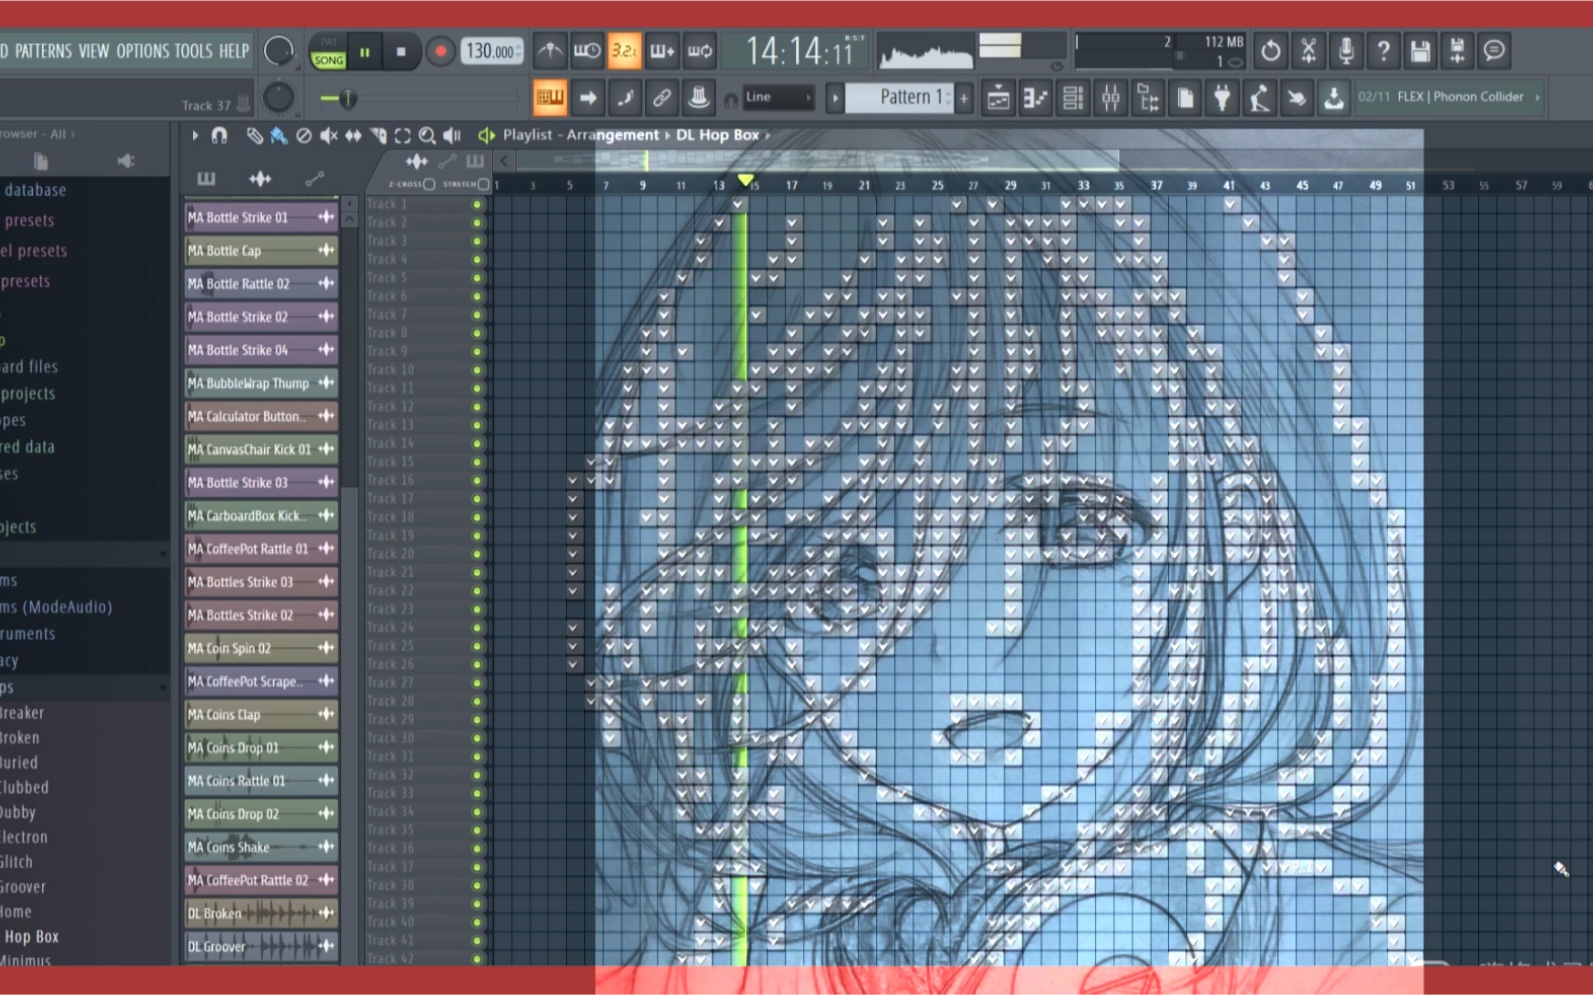Image resolution: width=1593 pixels, height=995 pixels.
Task: Open the Line snap dropdown
Action: [x=778, y=97]
